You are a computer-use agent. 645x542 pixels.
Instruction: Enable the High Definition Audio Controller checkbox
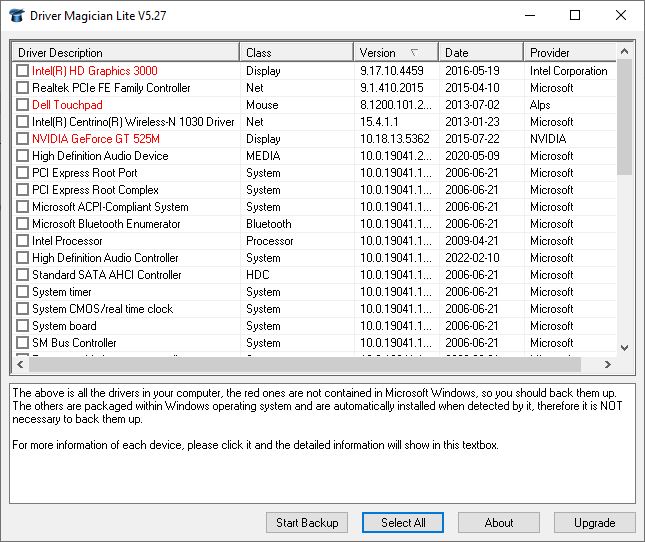click(x=22, y=257)
